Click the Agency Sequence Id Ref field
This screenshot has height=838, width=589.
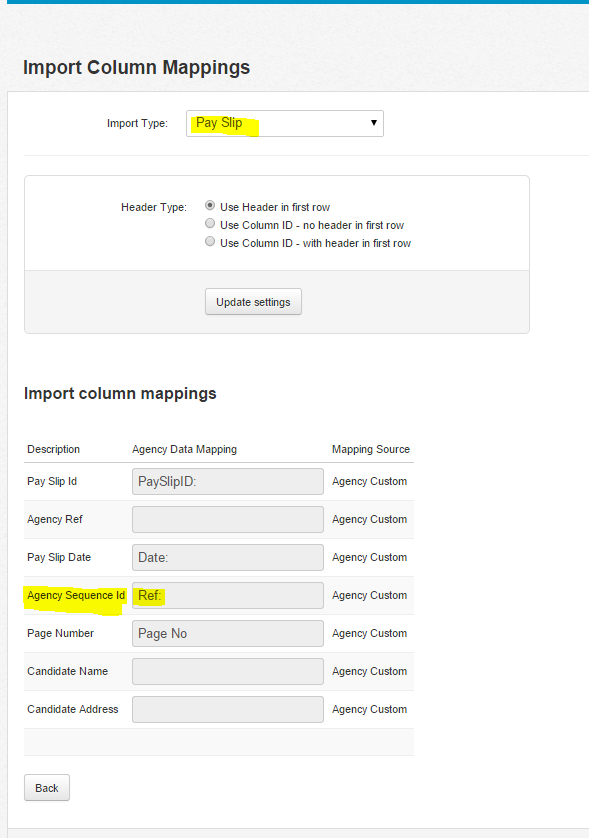(228, 595)
